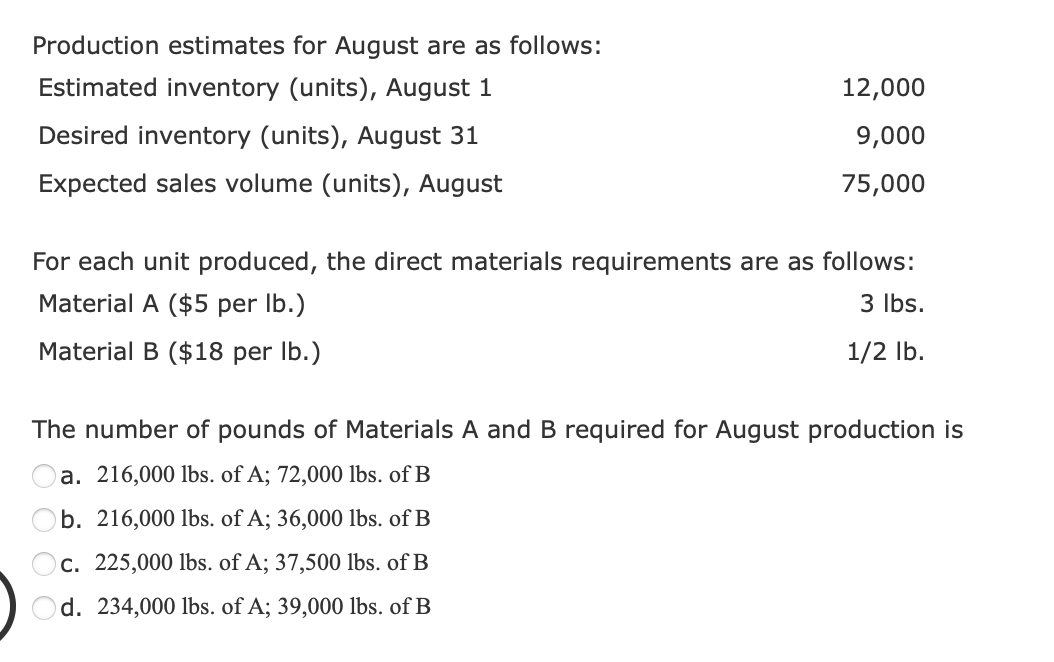Select answer option d radio button
Viewport: 1054px width, 662px height.
tap(42, 606)
